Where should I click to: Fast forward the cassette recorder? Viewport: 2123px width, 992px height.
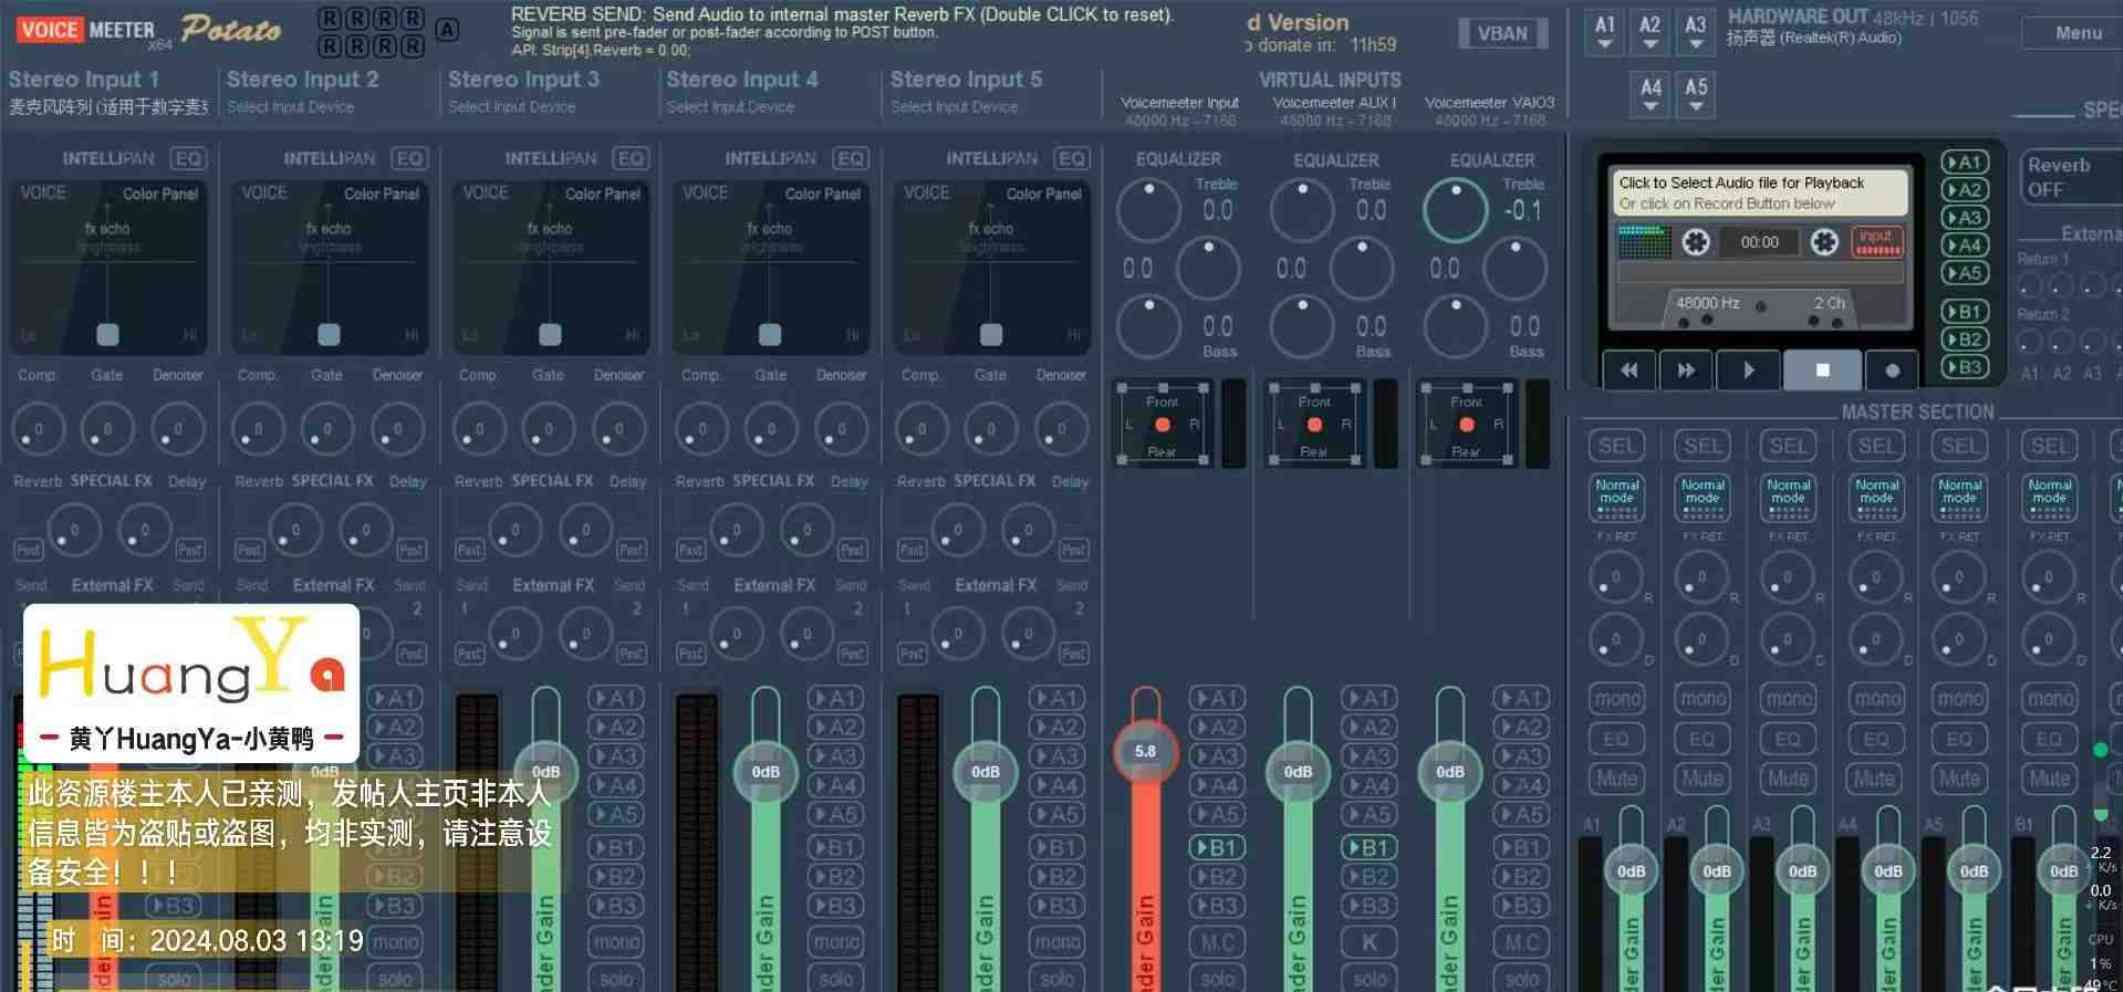[1686, 370]
